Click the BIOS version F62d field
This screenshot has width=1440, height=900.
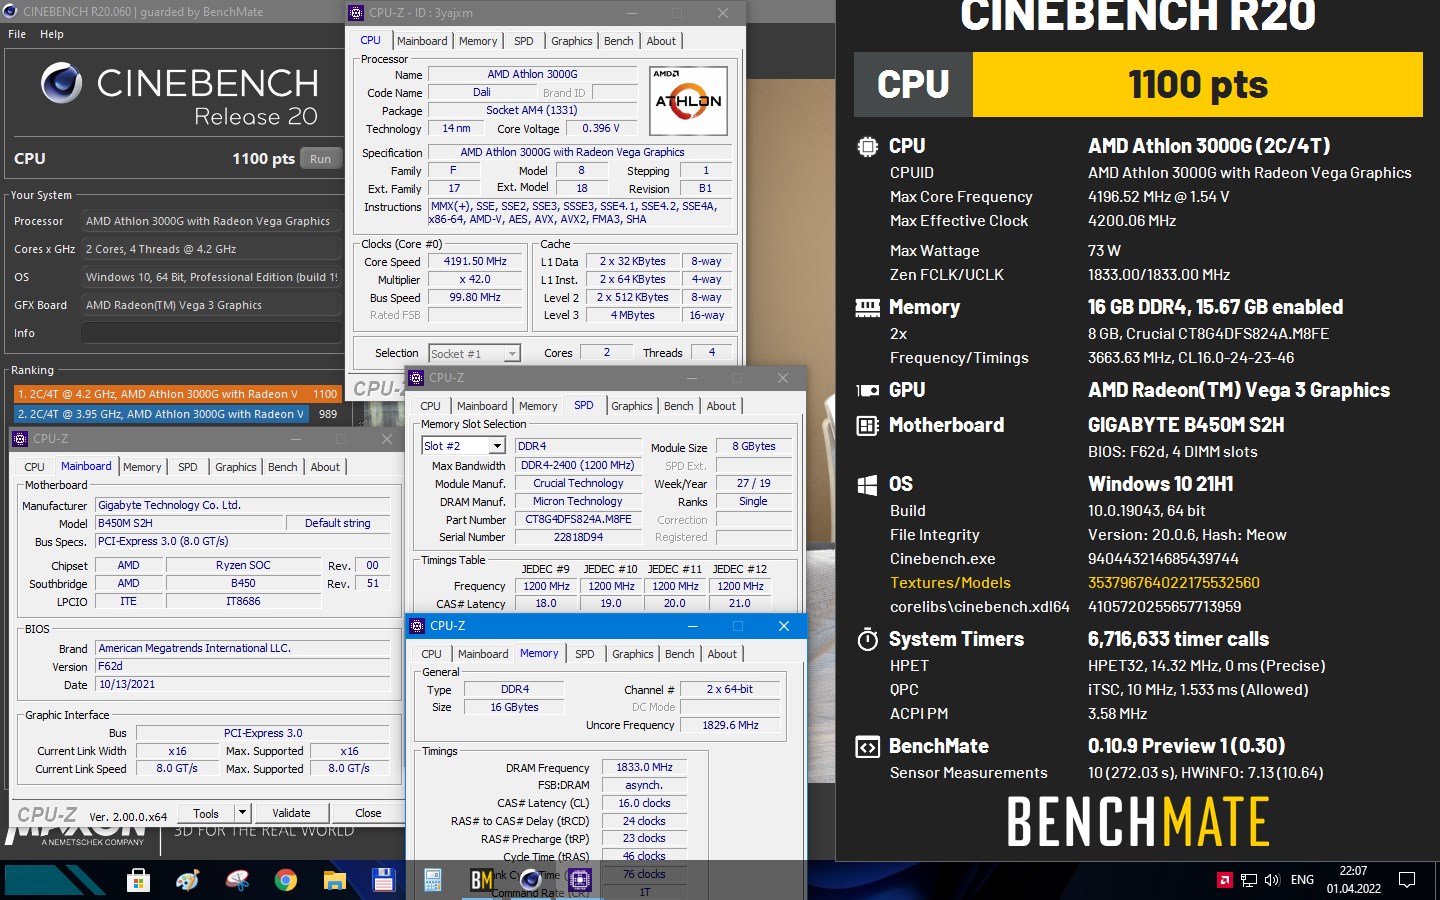[x=242, y=666]
